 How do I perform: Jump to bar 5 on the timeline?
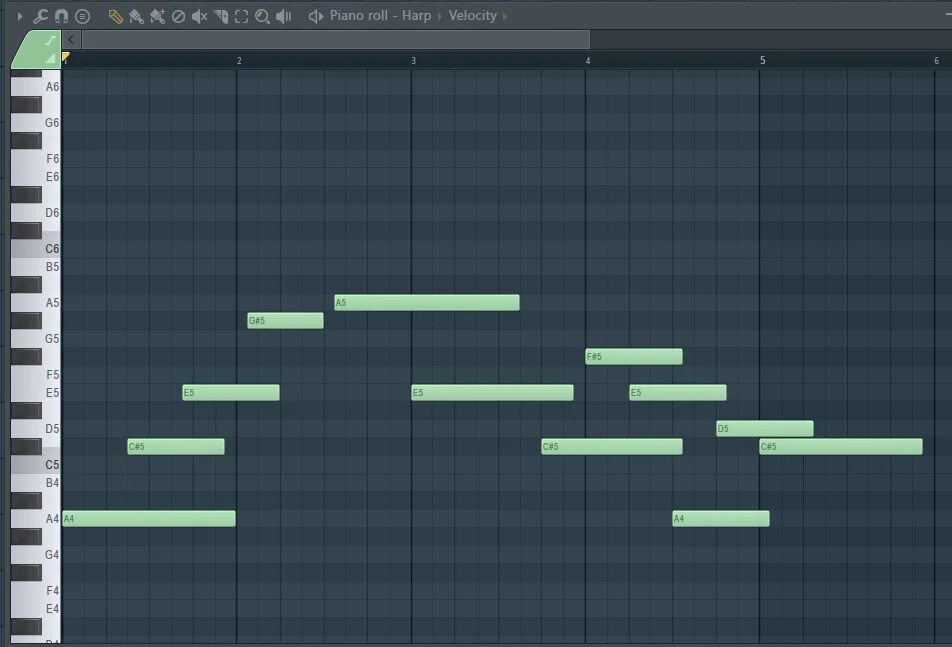click(x=763, y=61)
